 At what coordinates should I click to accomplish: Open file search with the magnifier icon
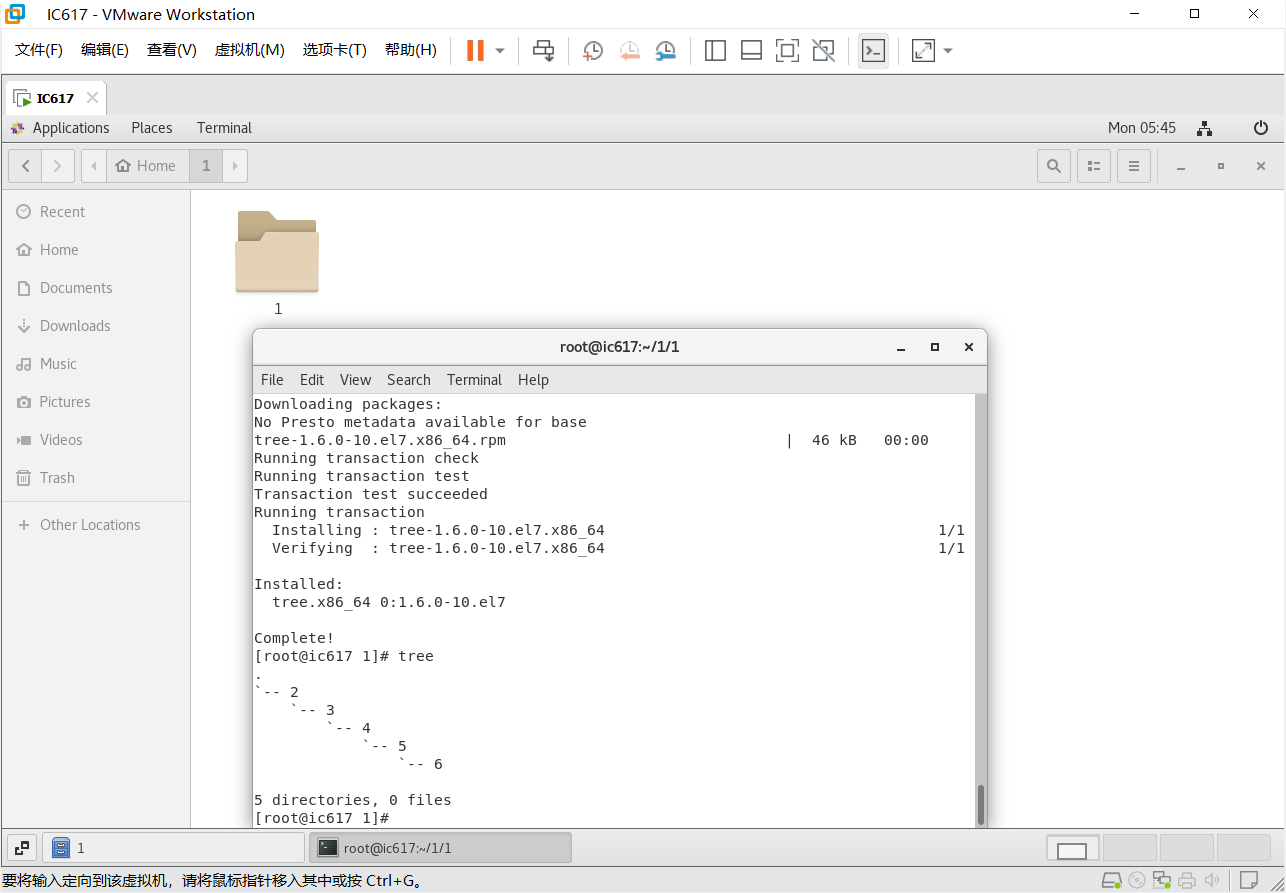coord(1054,166)
